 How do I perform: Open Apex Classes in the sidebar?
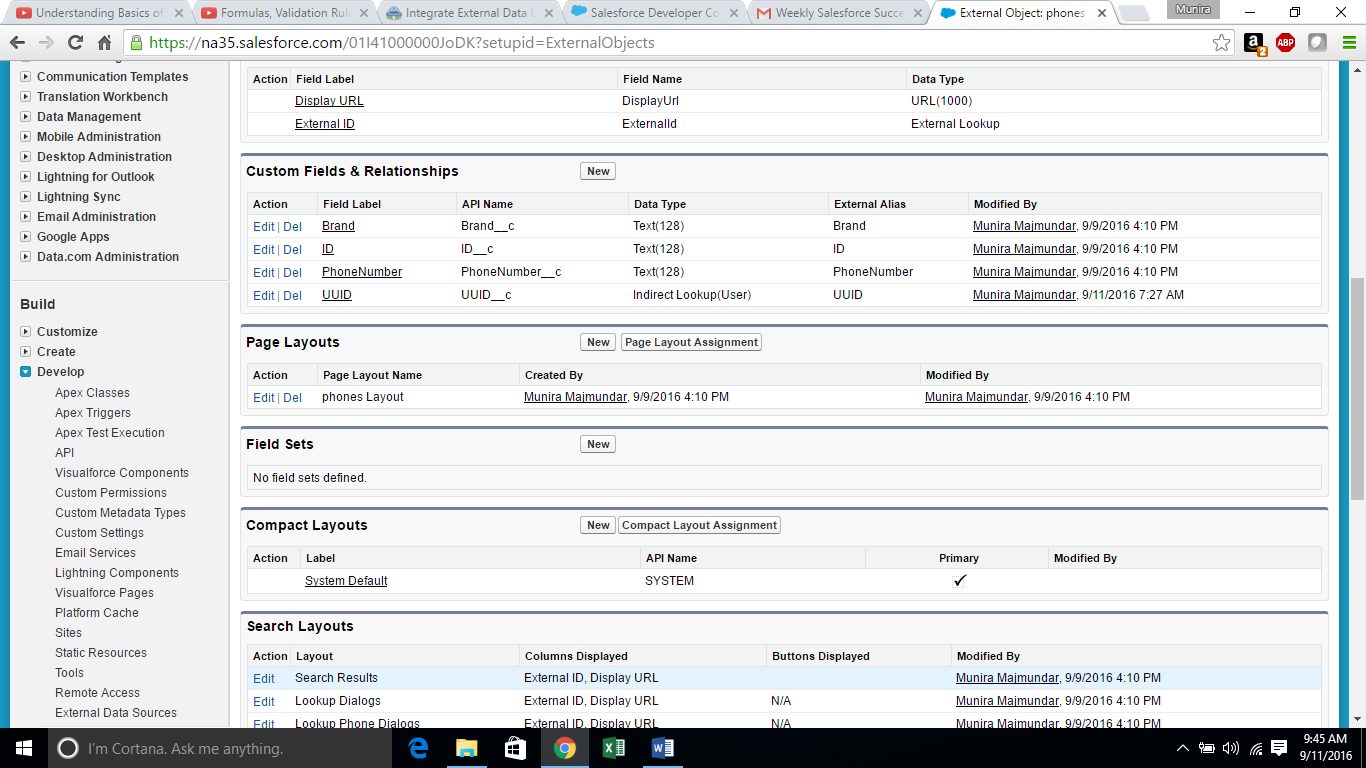pyautogui.click(x=92, y=393)
